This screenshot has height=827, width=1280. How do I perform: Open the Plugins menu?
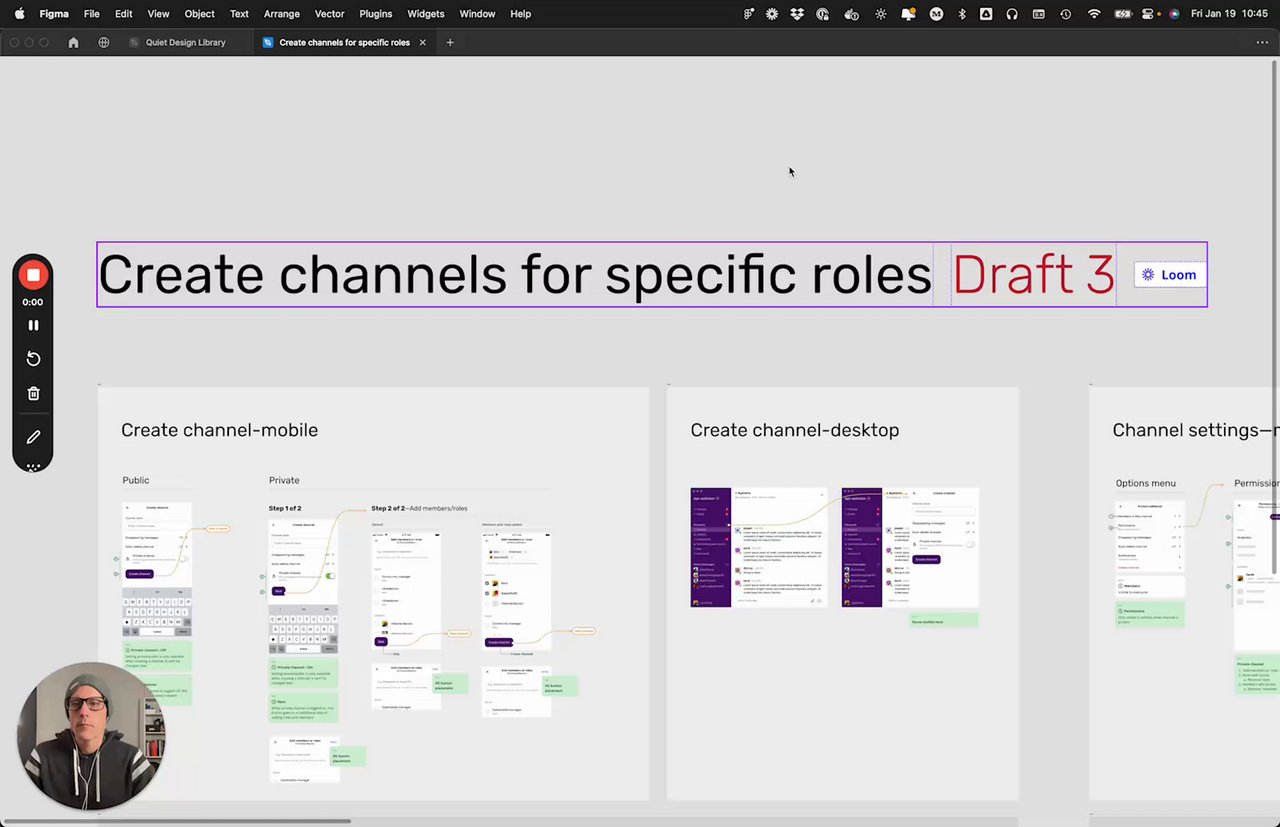[x=375, y=14]
